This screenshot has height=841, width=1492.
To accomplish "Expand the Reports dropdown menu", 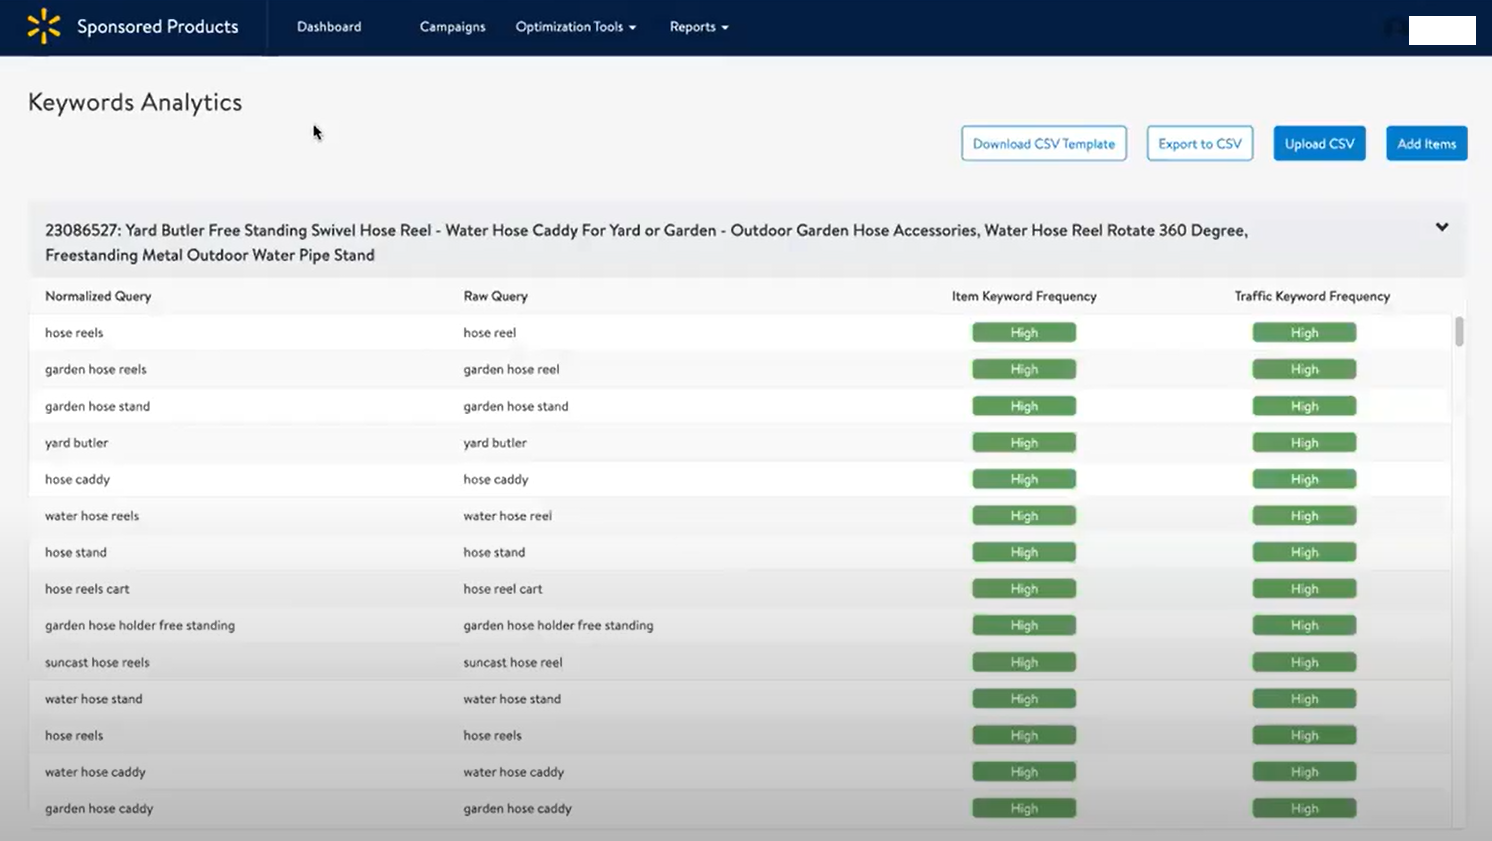I will click(699, 27).
